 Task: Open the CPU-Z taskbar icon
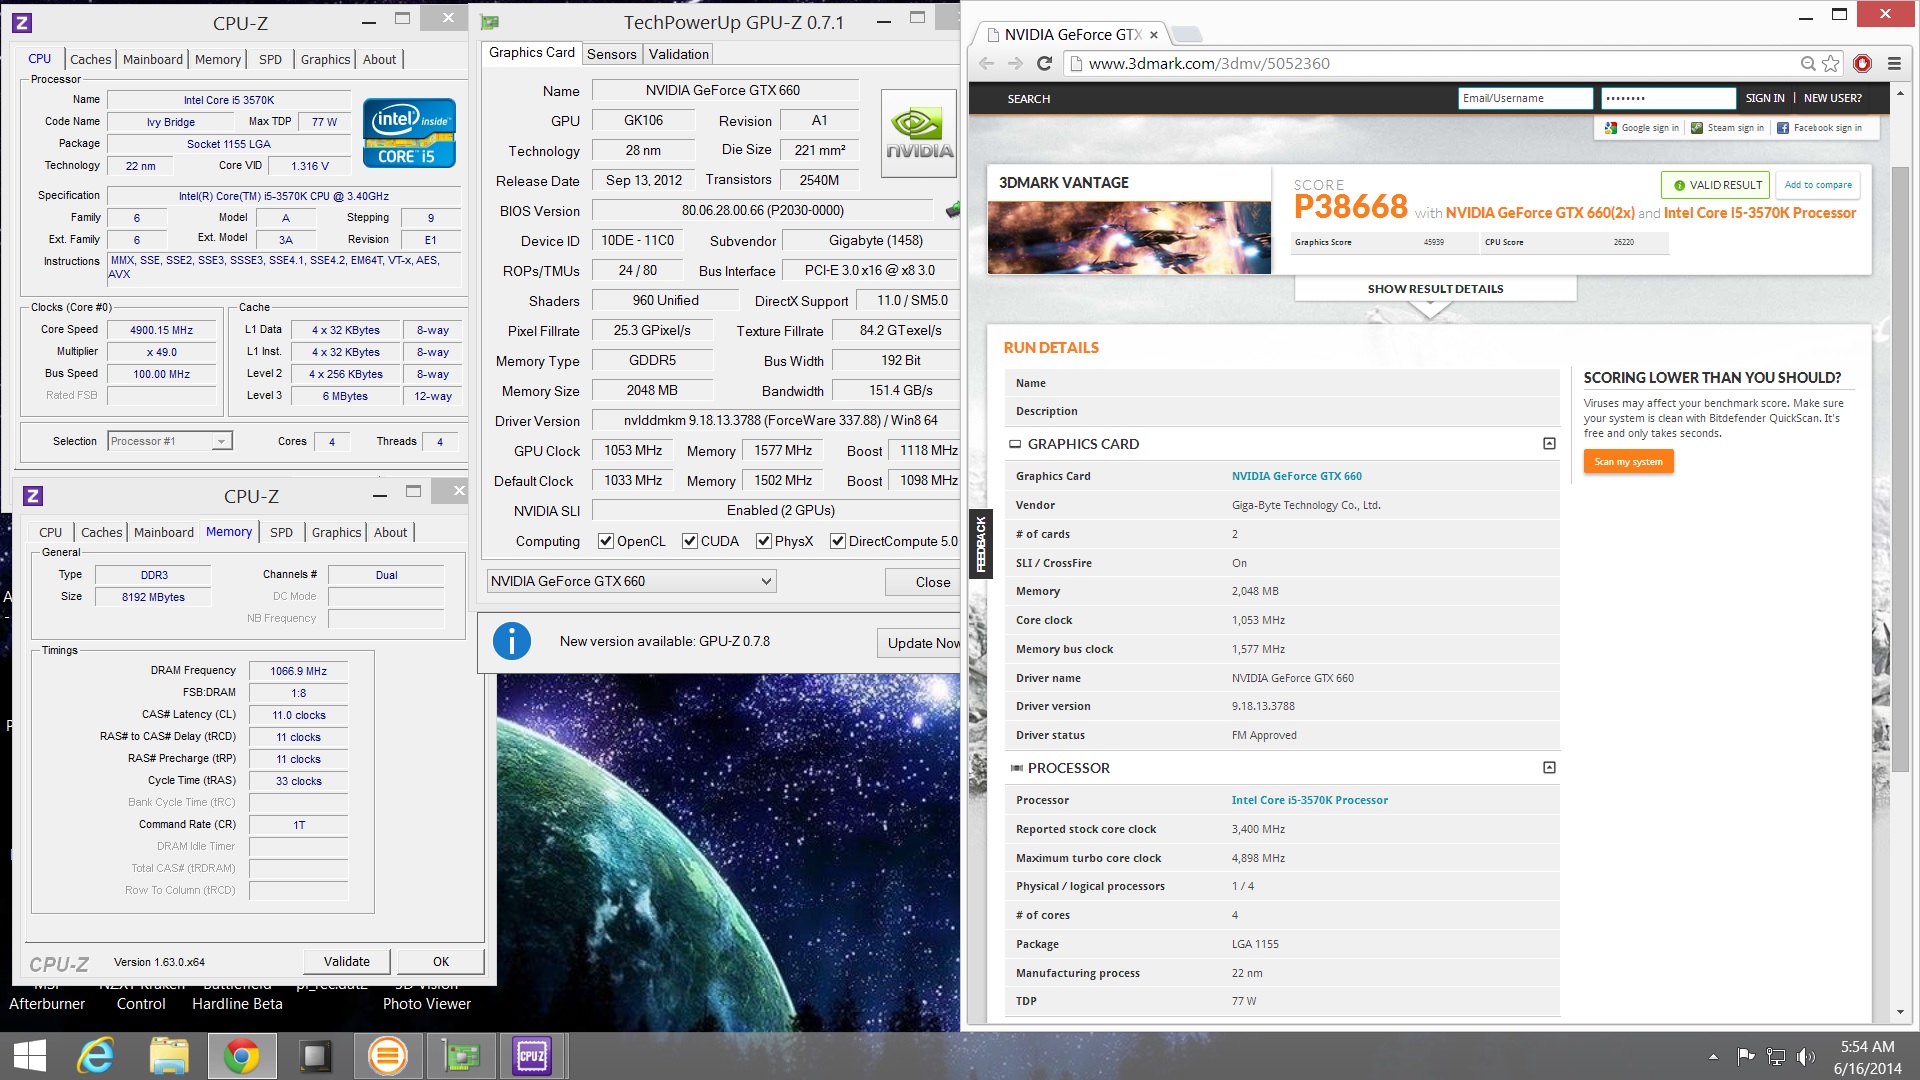click(532, 1056)
